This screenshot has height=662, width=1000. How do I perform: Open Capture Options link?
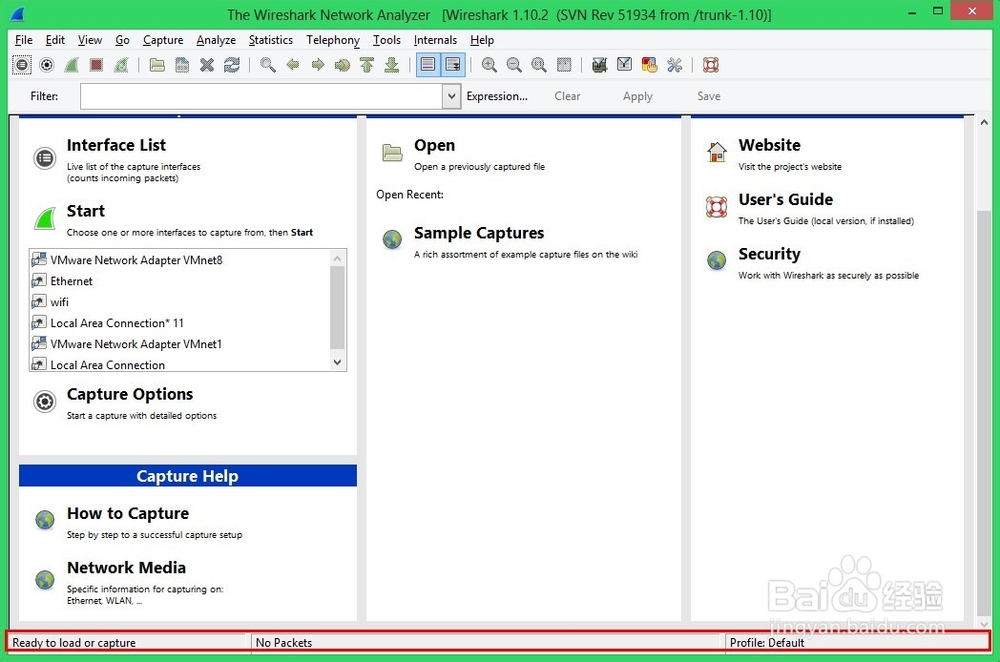point(129,395)
